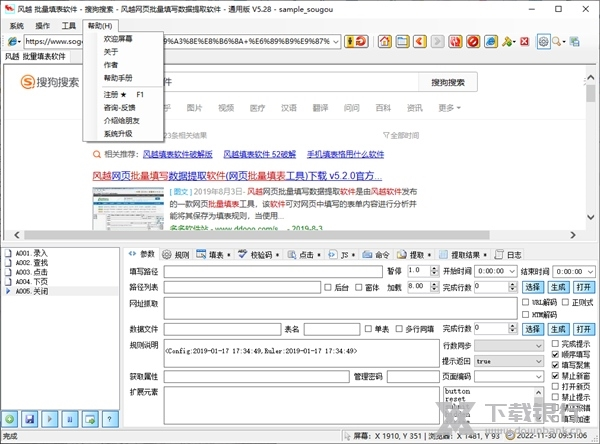Open link 手机填表格用什么软件
Viewport: 600px width, 444px height.
coord(345,154)
